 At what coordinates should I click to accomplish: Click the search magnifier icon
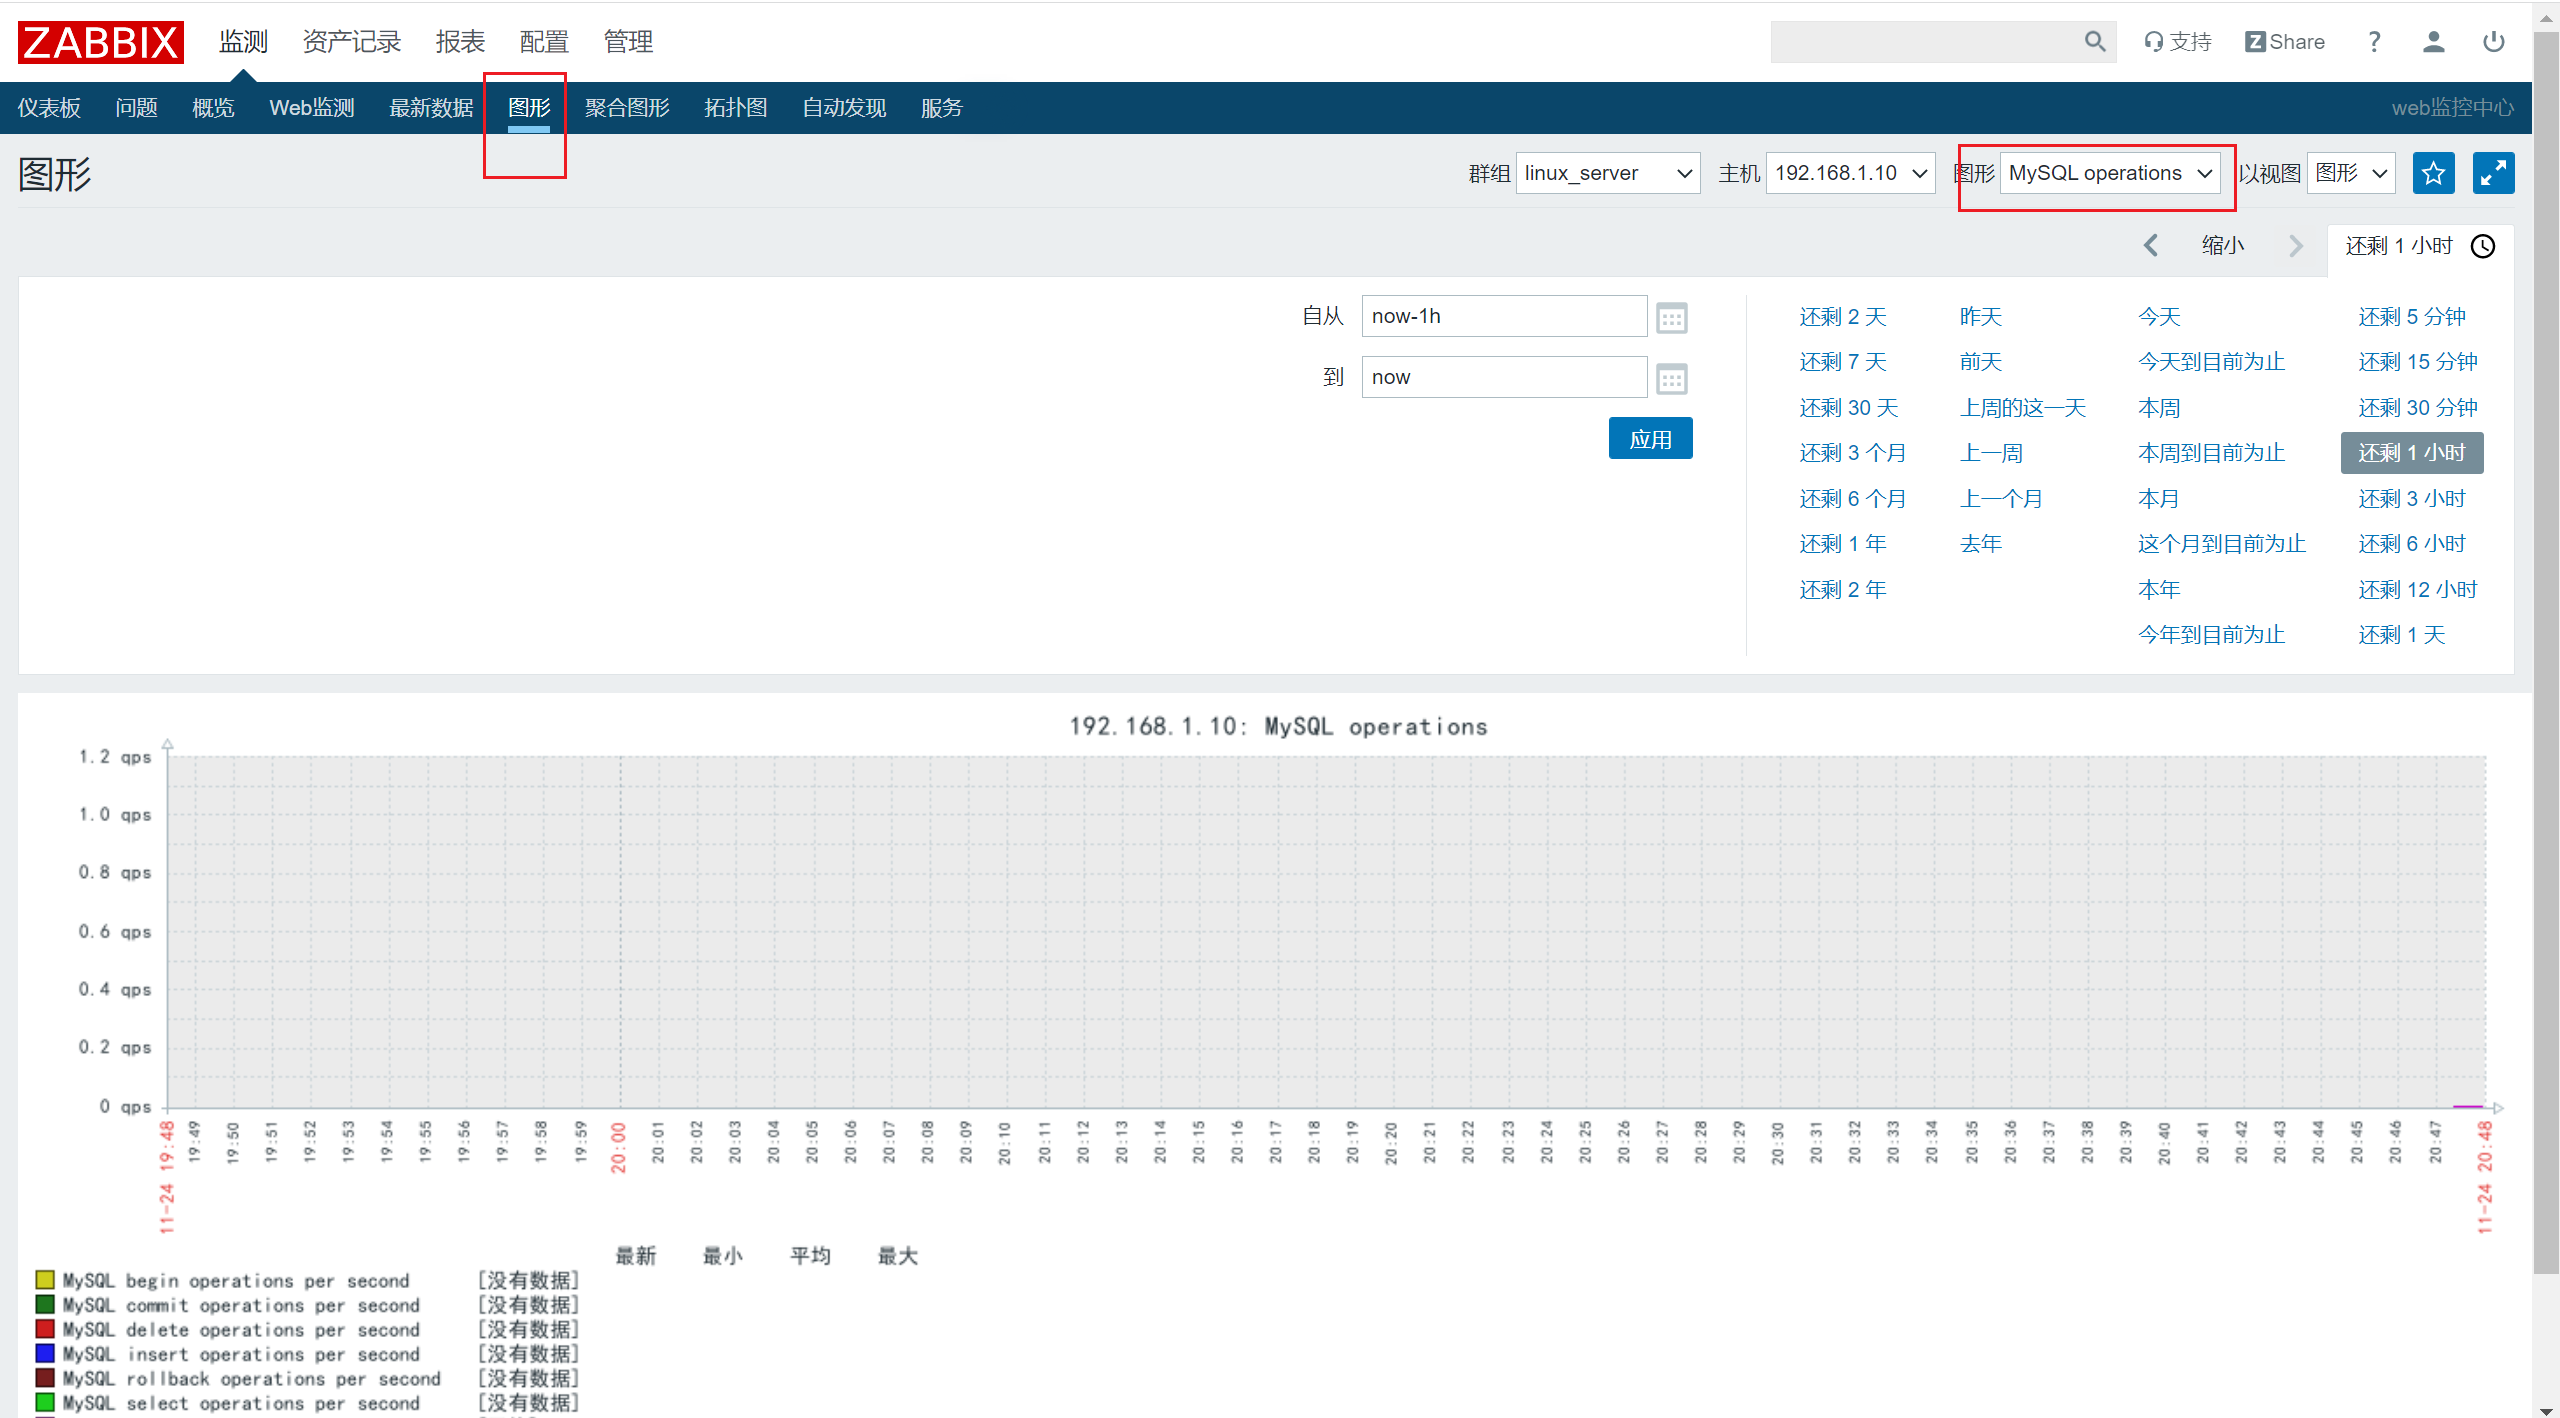point(2094,41)
